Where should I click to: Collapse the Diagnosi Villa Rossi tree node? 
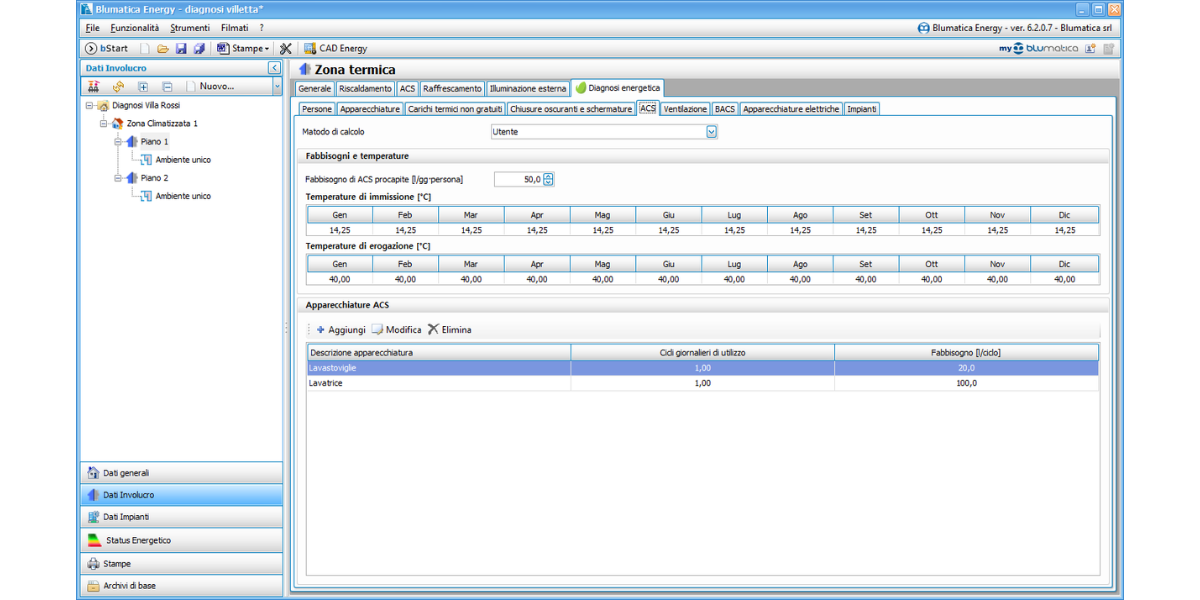coord(89,105)
